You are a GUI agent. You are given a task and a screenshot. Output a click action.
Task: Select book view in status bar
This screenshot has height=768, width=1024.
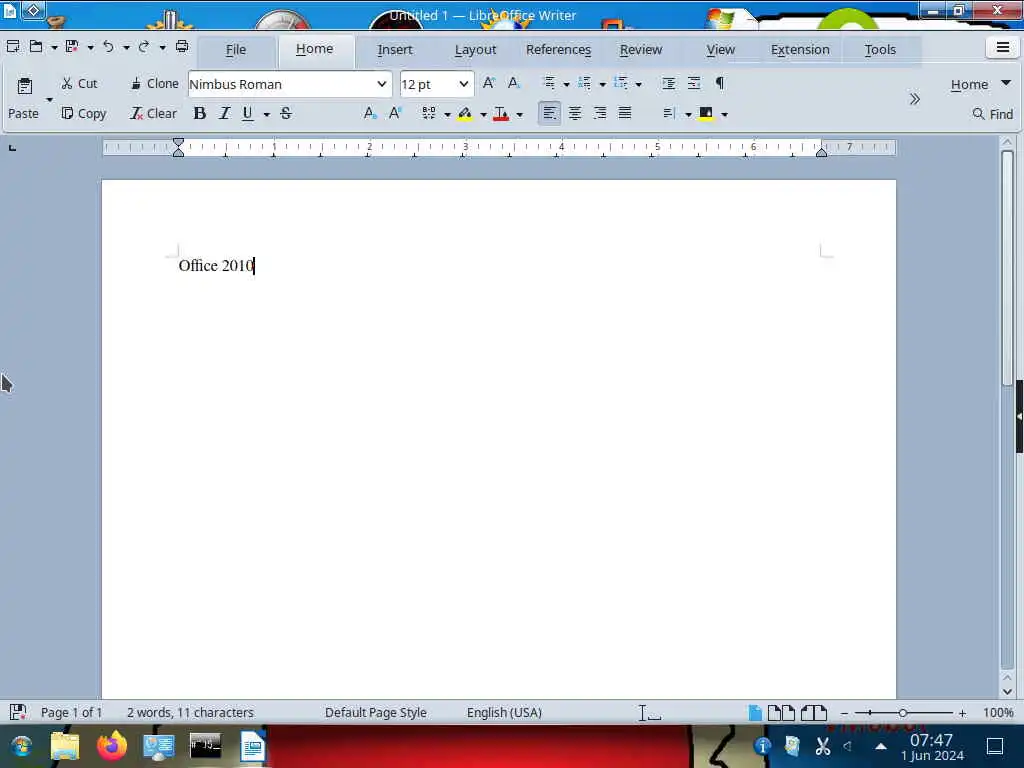pyautogui.click(x=814, y=712)
